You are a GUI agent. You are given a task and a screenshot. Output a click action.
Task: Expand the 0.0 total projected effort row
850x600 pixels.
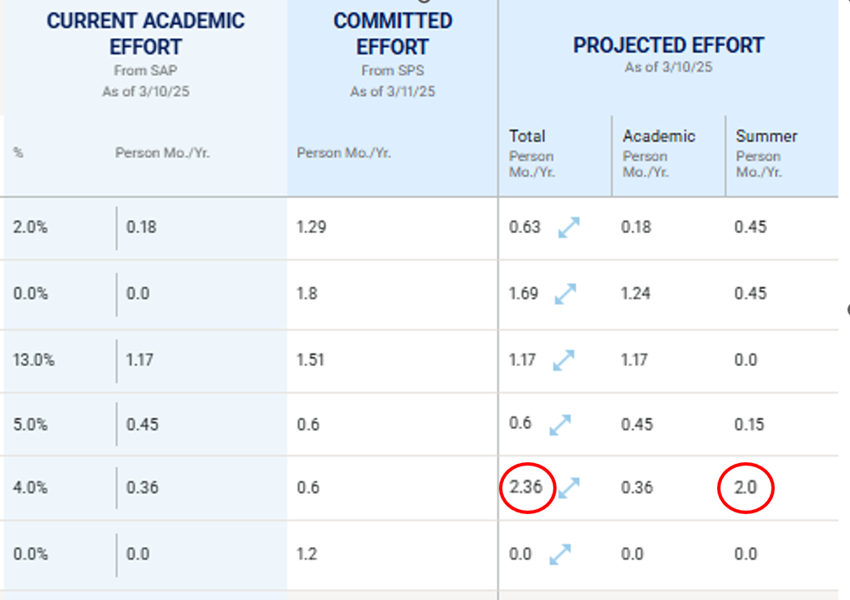pyautogui.click(x=560, y=554)
